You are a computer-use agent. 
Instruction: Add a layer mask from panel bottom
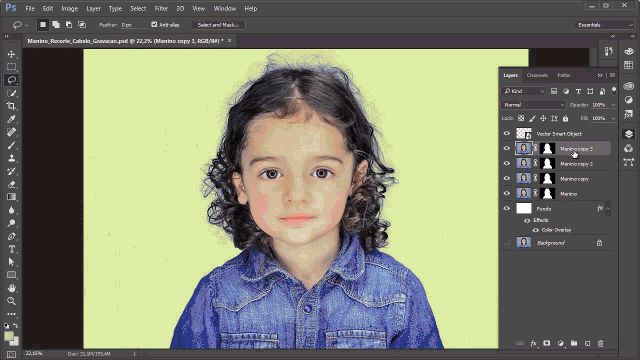point(547,344)
